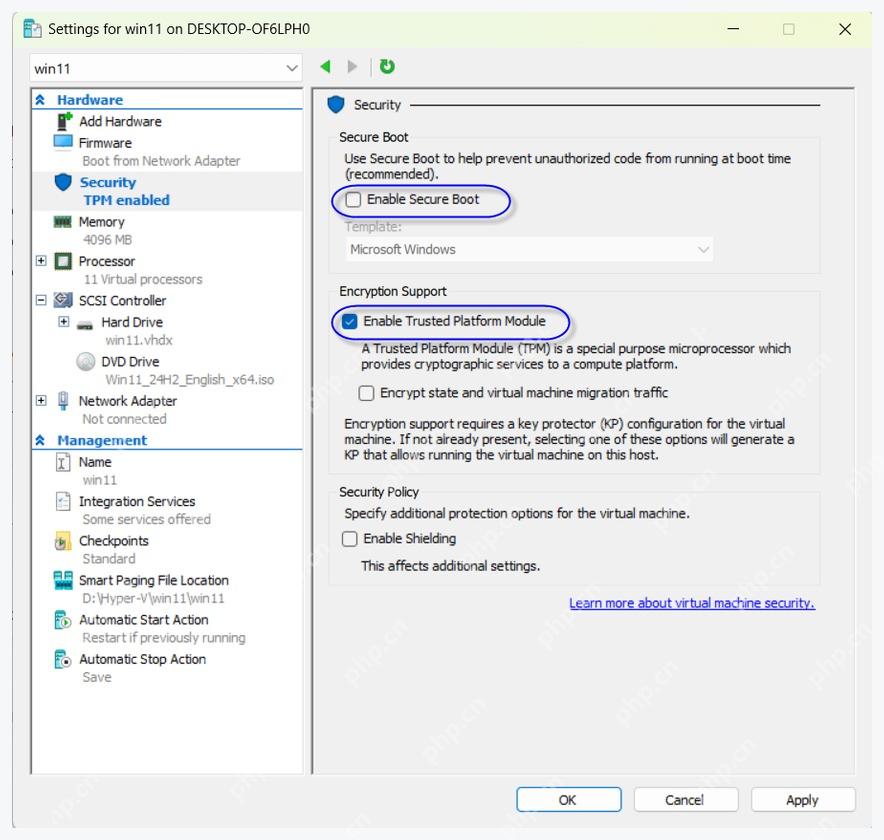Click the Firmware monitor icon
884x840 pixels.
pos(63,142)
